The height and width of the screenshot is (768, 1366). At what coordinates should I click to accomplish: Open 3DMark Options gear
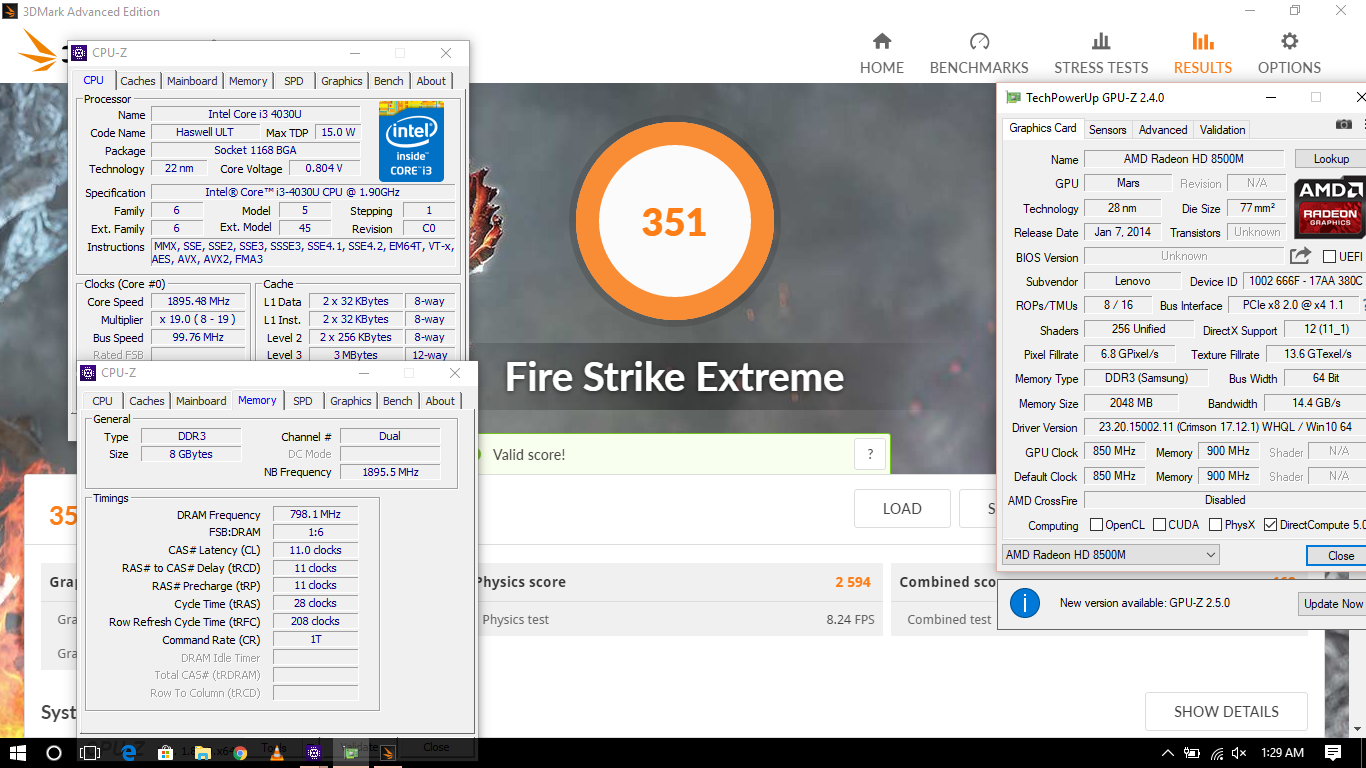click(1289, 54)
